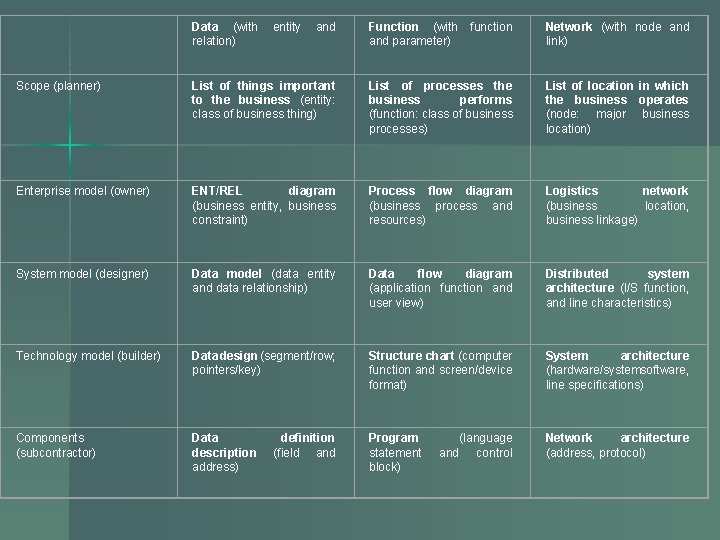This screenshot has width=720, height=540.
Task: Click the 'Logistics network' cell
Action: click(x=617, y=205)
